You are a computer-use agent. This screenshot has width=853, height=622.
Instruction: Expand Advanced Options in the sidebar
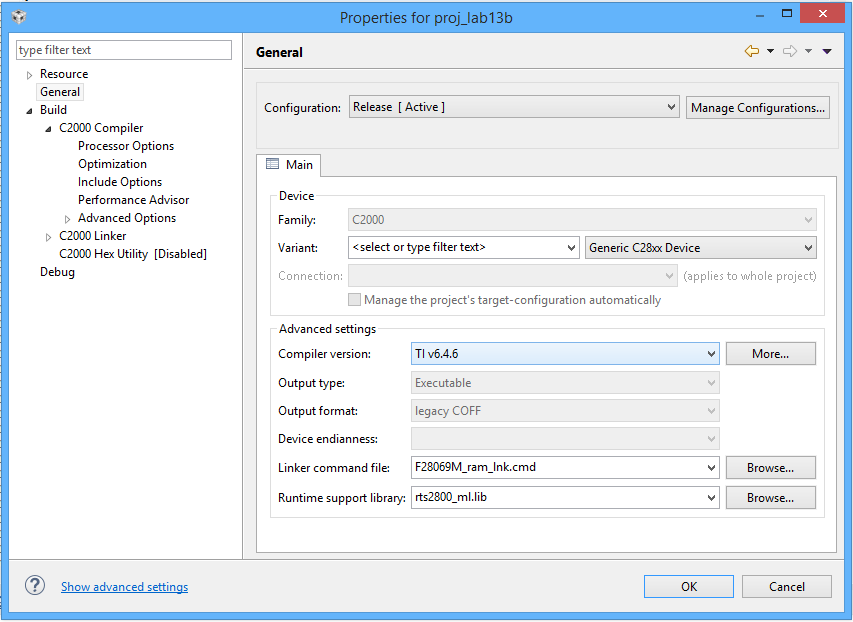(67, 217)
